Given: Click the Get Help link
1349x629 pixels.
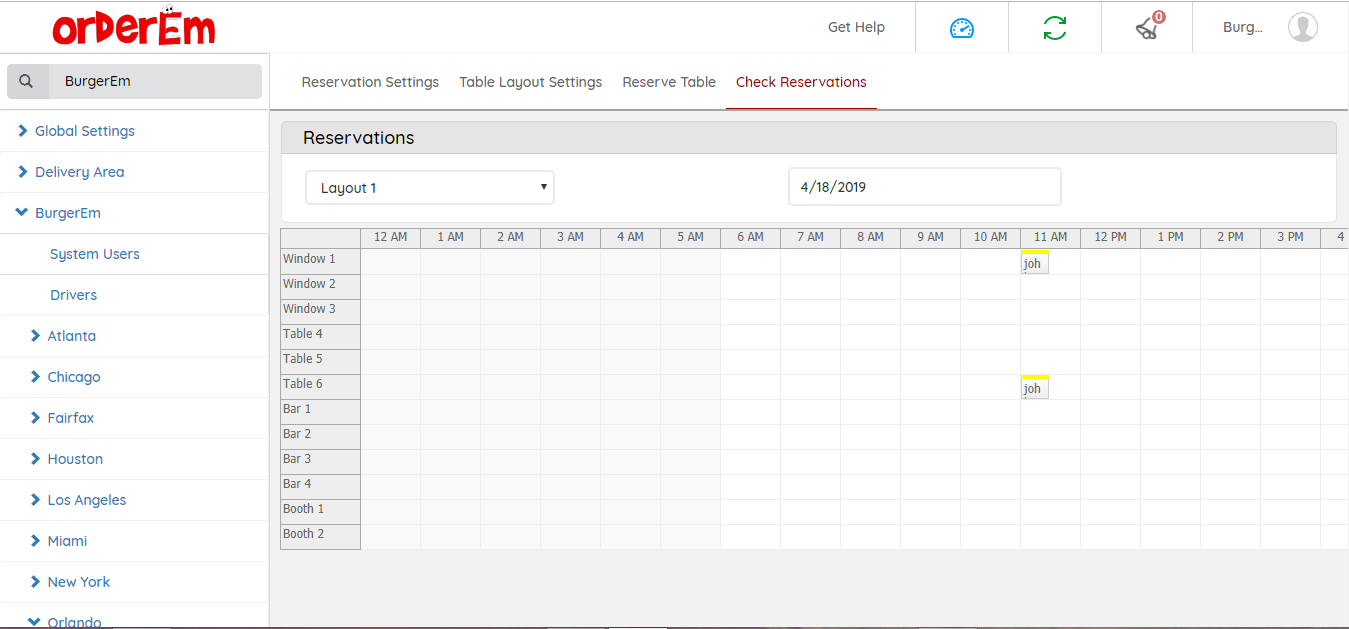Looking at the screenshot, I should (x=856, y=27).
